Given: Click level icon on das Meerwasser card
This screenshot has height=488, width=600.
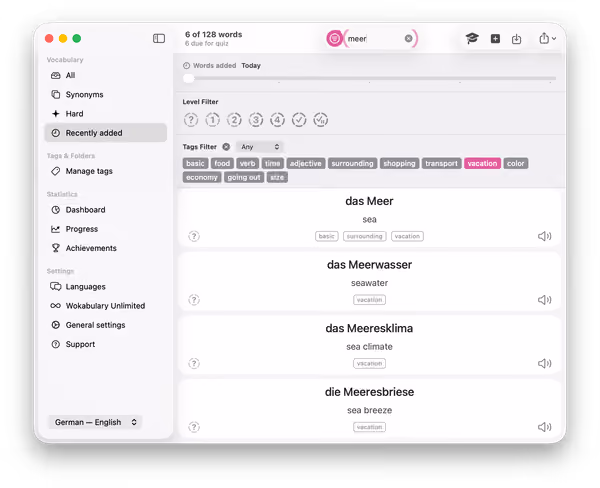Looking at the screenshot, I should (194, 300).
